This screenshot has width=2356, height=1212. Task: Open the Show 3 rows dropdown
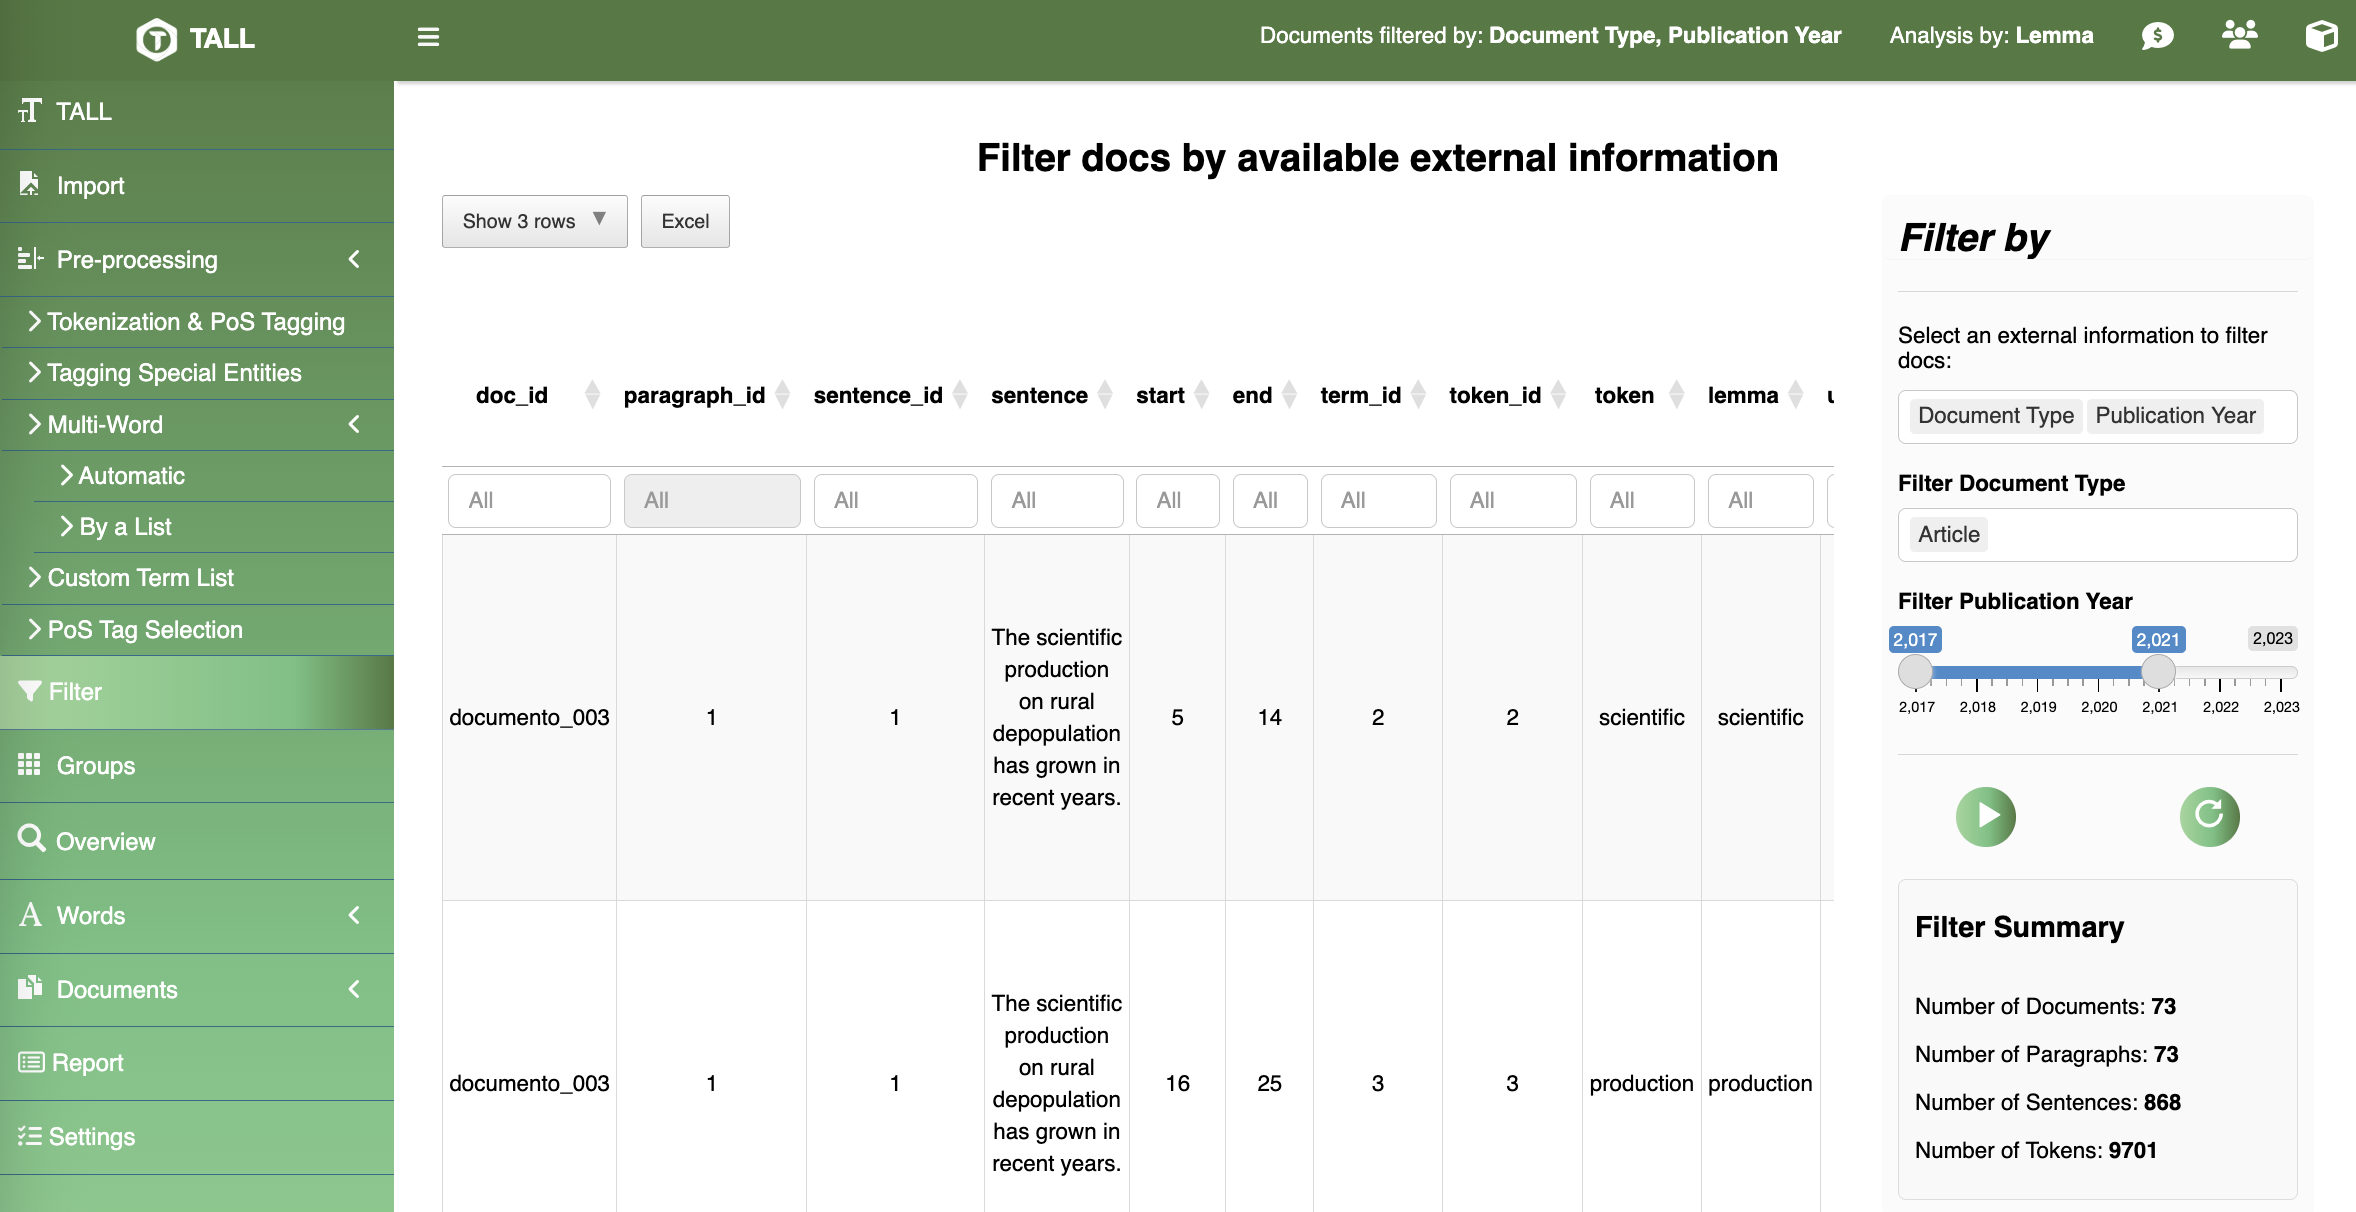point(535,221)
